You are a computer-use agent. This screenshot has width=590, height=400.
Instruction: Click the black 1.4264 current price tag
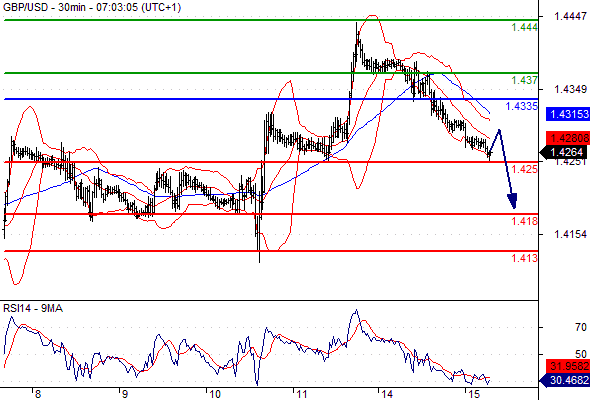click(x=564, y=152)
